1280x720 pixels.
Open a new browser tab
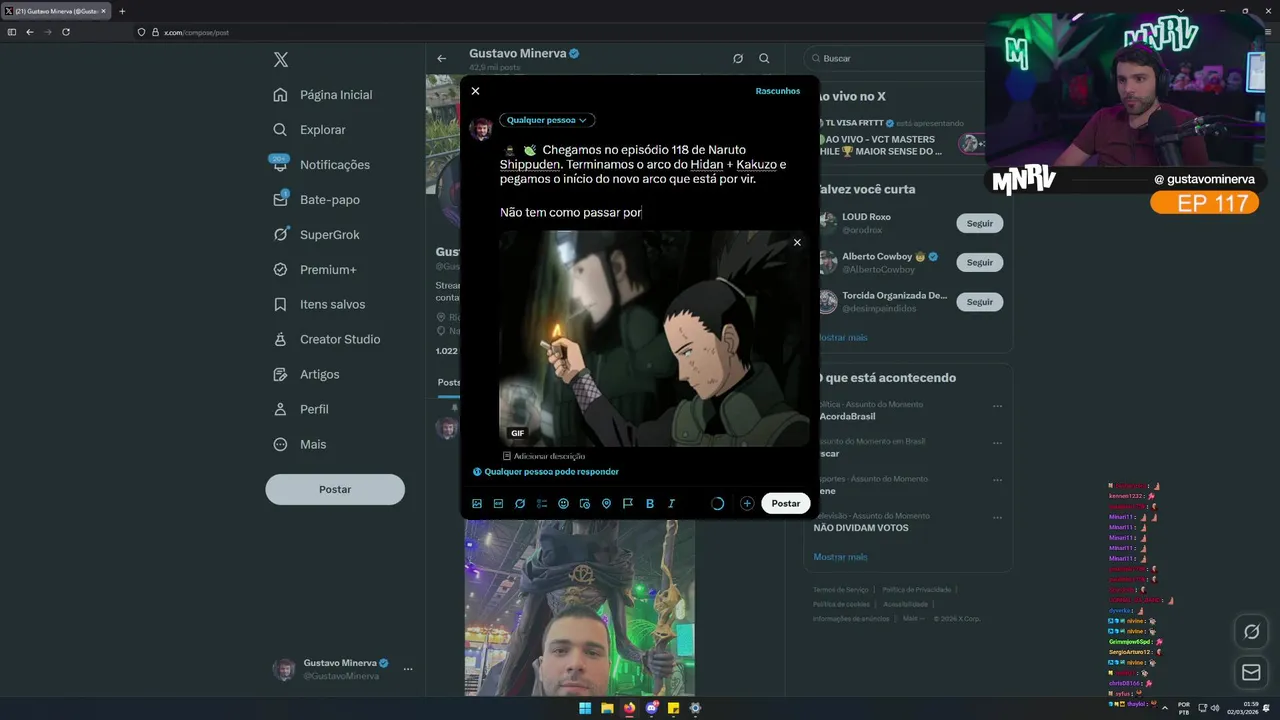click(x=122, y=11)
